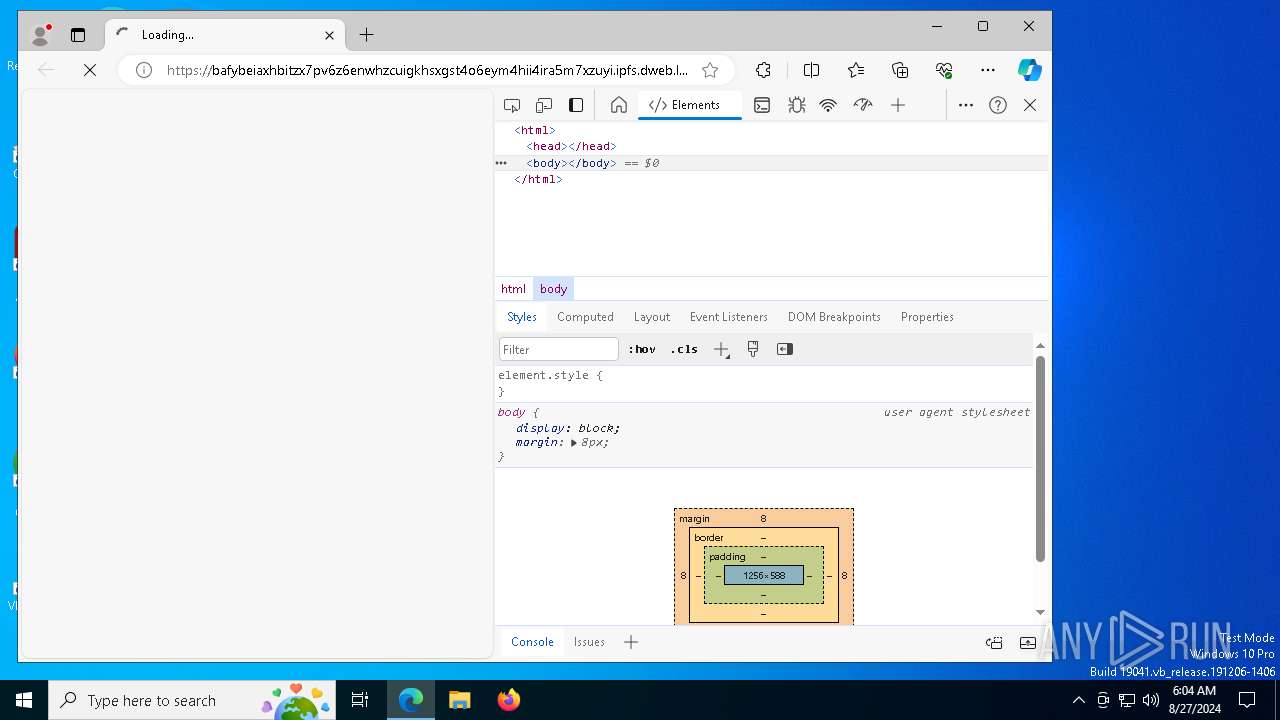
Task: Open the profile avatar icon
Action: pyautogui.click(x=41, y=35)
